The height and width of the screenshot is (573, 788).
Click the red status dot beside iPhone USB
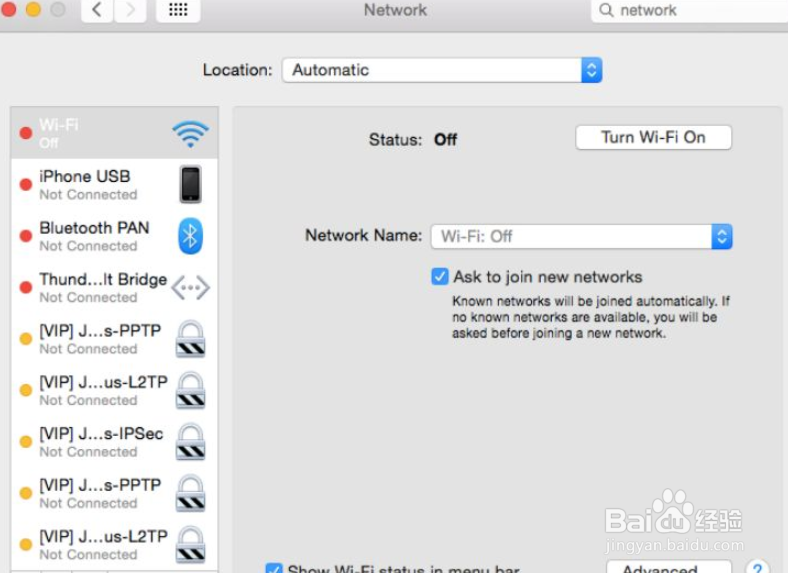tap(26, 184)
